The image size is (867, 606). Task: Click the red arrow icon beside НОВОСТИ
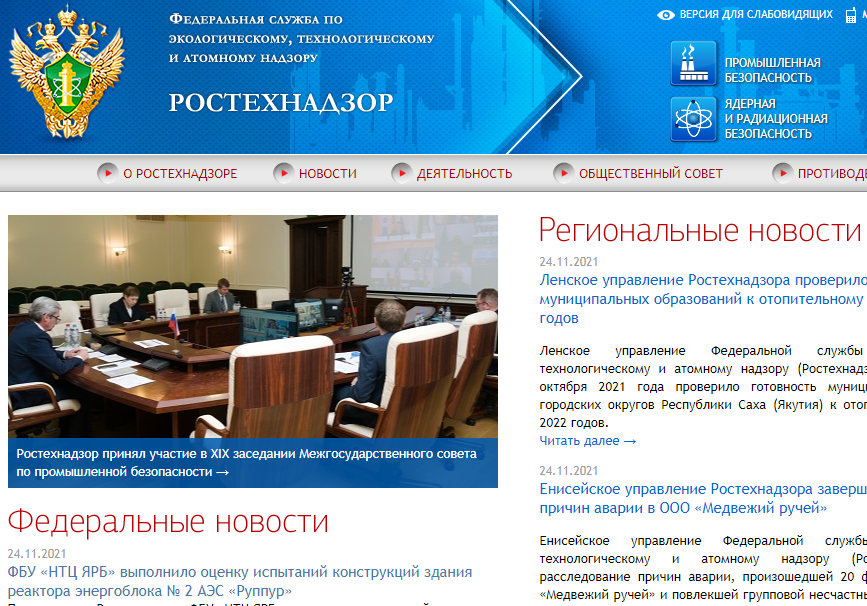283,172
